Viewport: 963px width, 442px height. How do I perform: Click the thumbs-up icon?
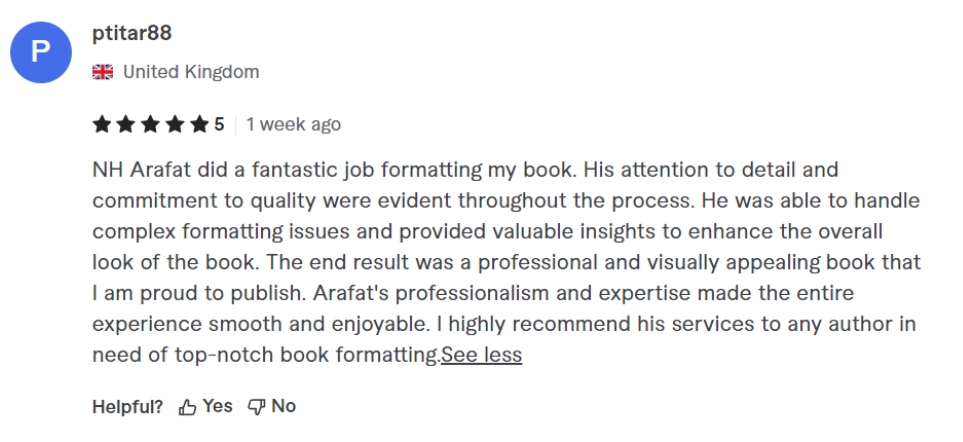pos(187,407)
